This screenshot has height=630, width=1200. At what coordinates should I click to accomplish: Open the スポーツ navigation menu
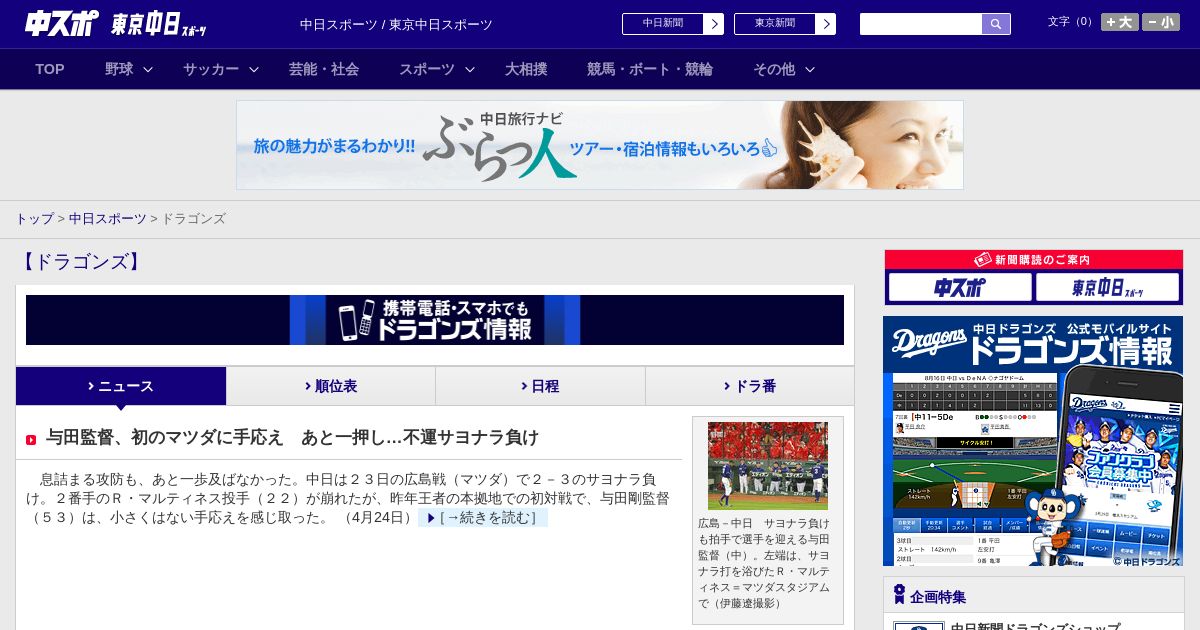[x=427, y=69]
